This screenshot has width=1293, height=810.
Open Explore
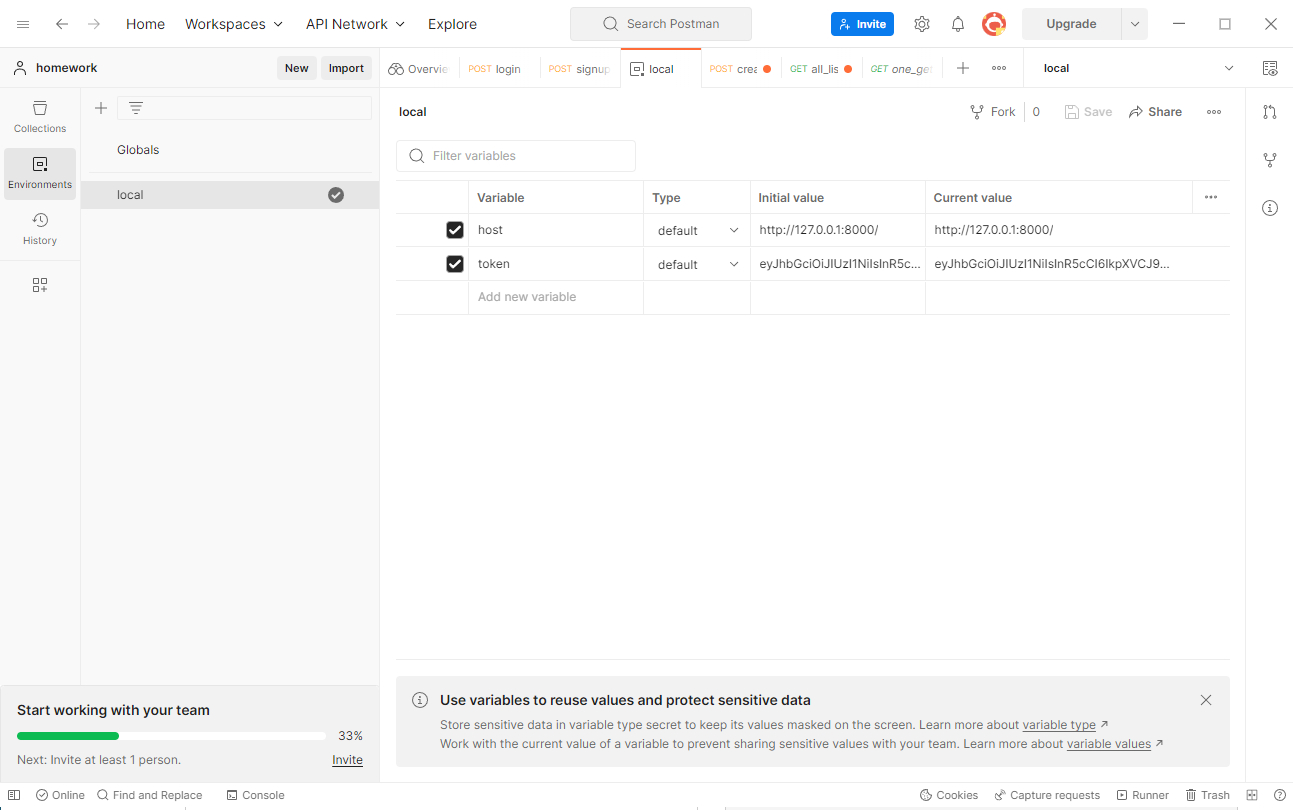pos(452,24)
